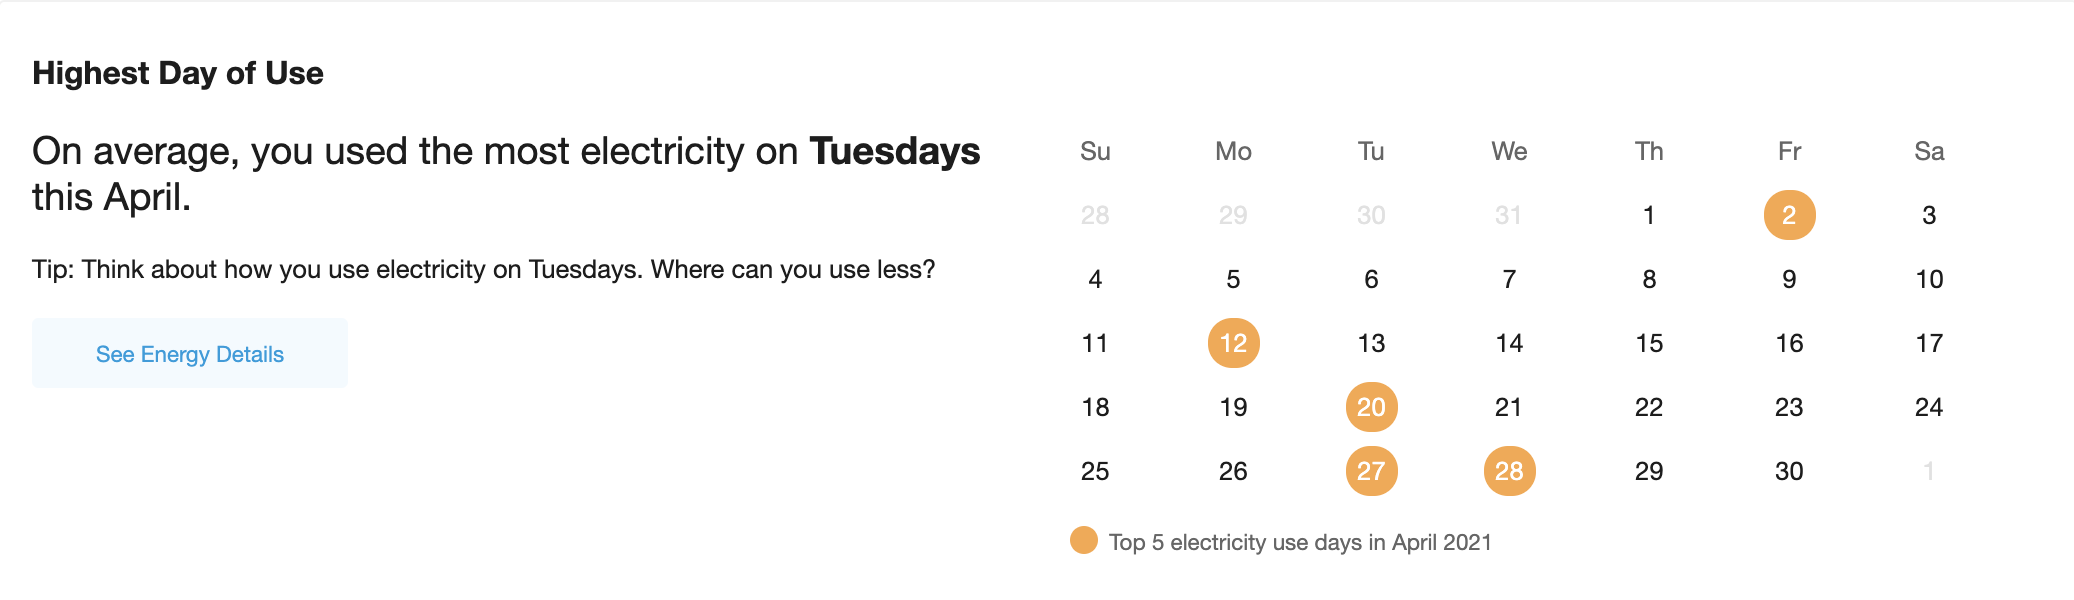Choose April 1 in the calendar

click(x=1649, y=215)
